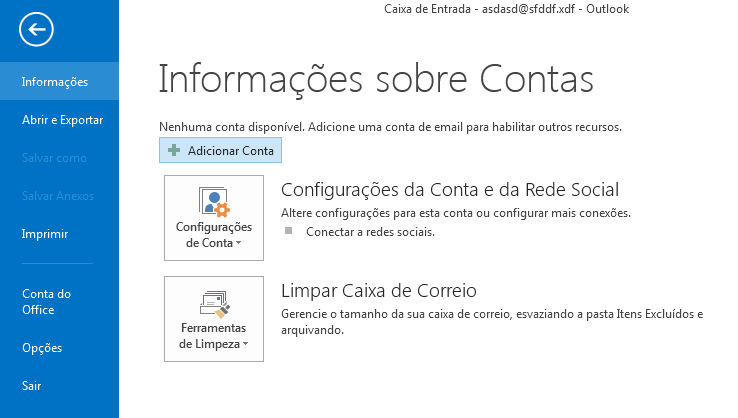Select the Salvar Anexos option

point(59,196)
